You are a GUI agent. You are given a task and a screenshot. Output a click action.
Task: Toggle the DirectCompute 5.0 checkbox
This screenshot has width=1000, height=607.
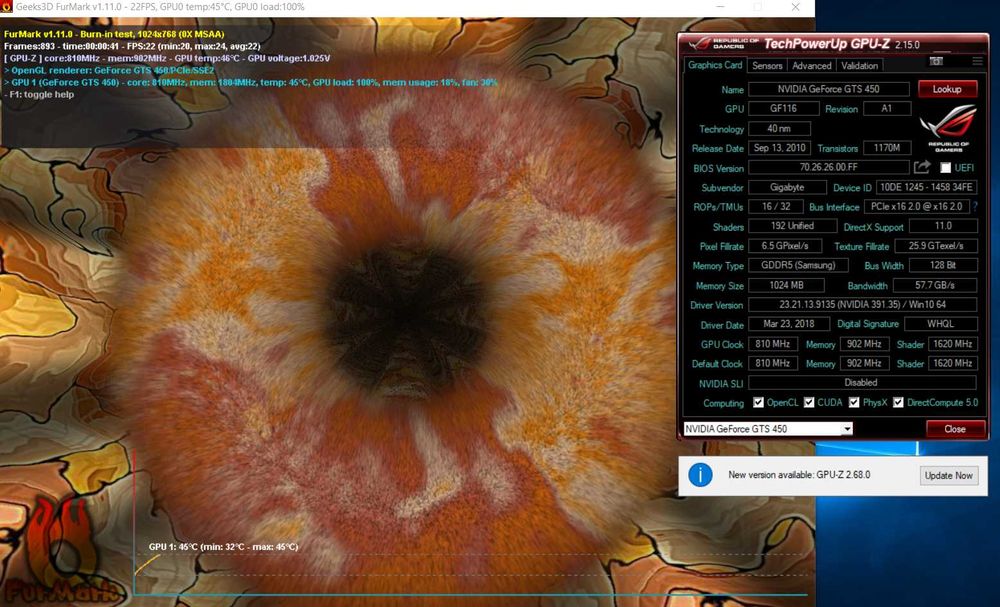tap(898, 402)
